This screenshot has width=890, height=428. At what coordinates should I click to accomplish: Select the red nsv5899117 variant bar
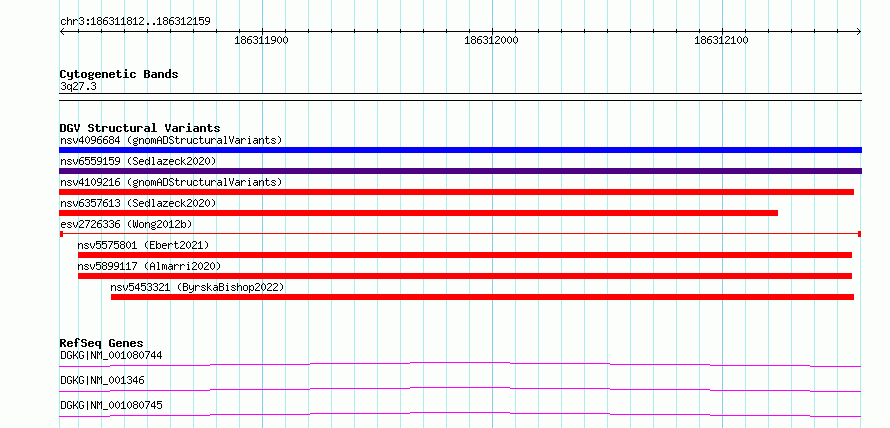pyautogui.click(x=465, y=276)
